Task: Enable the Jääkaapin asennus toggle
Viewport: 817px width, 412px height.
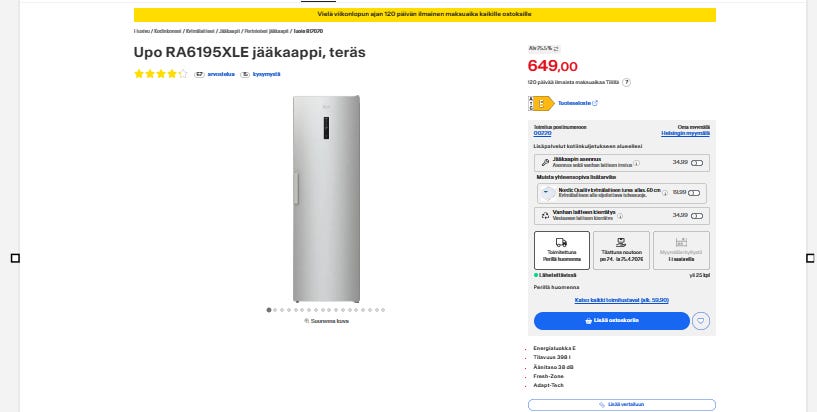Action: pyautogui.click(x=697, y=162)
